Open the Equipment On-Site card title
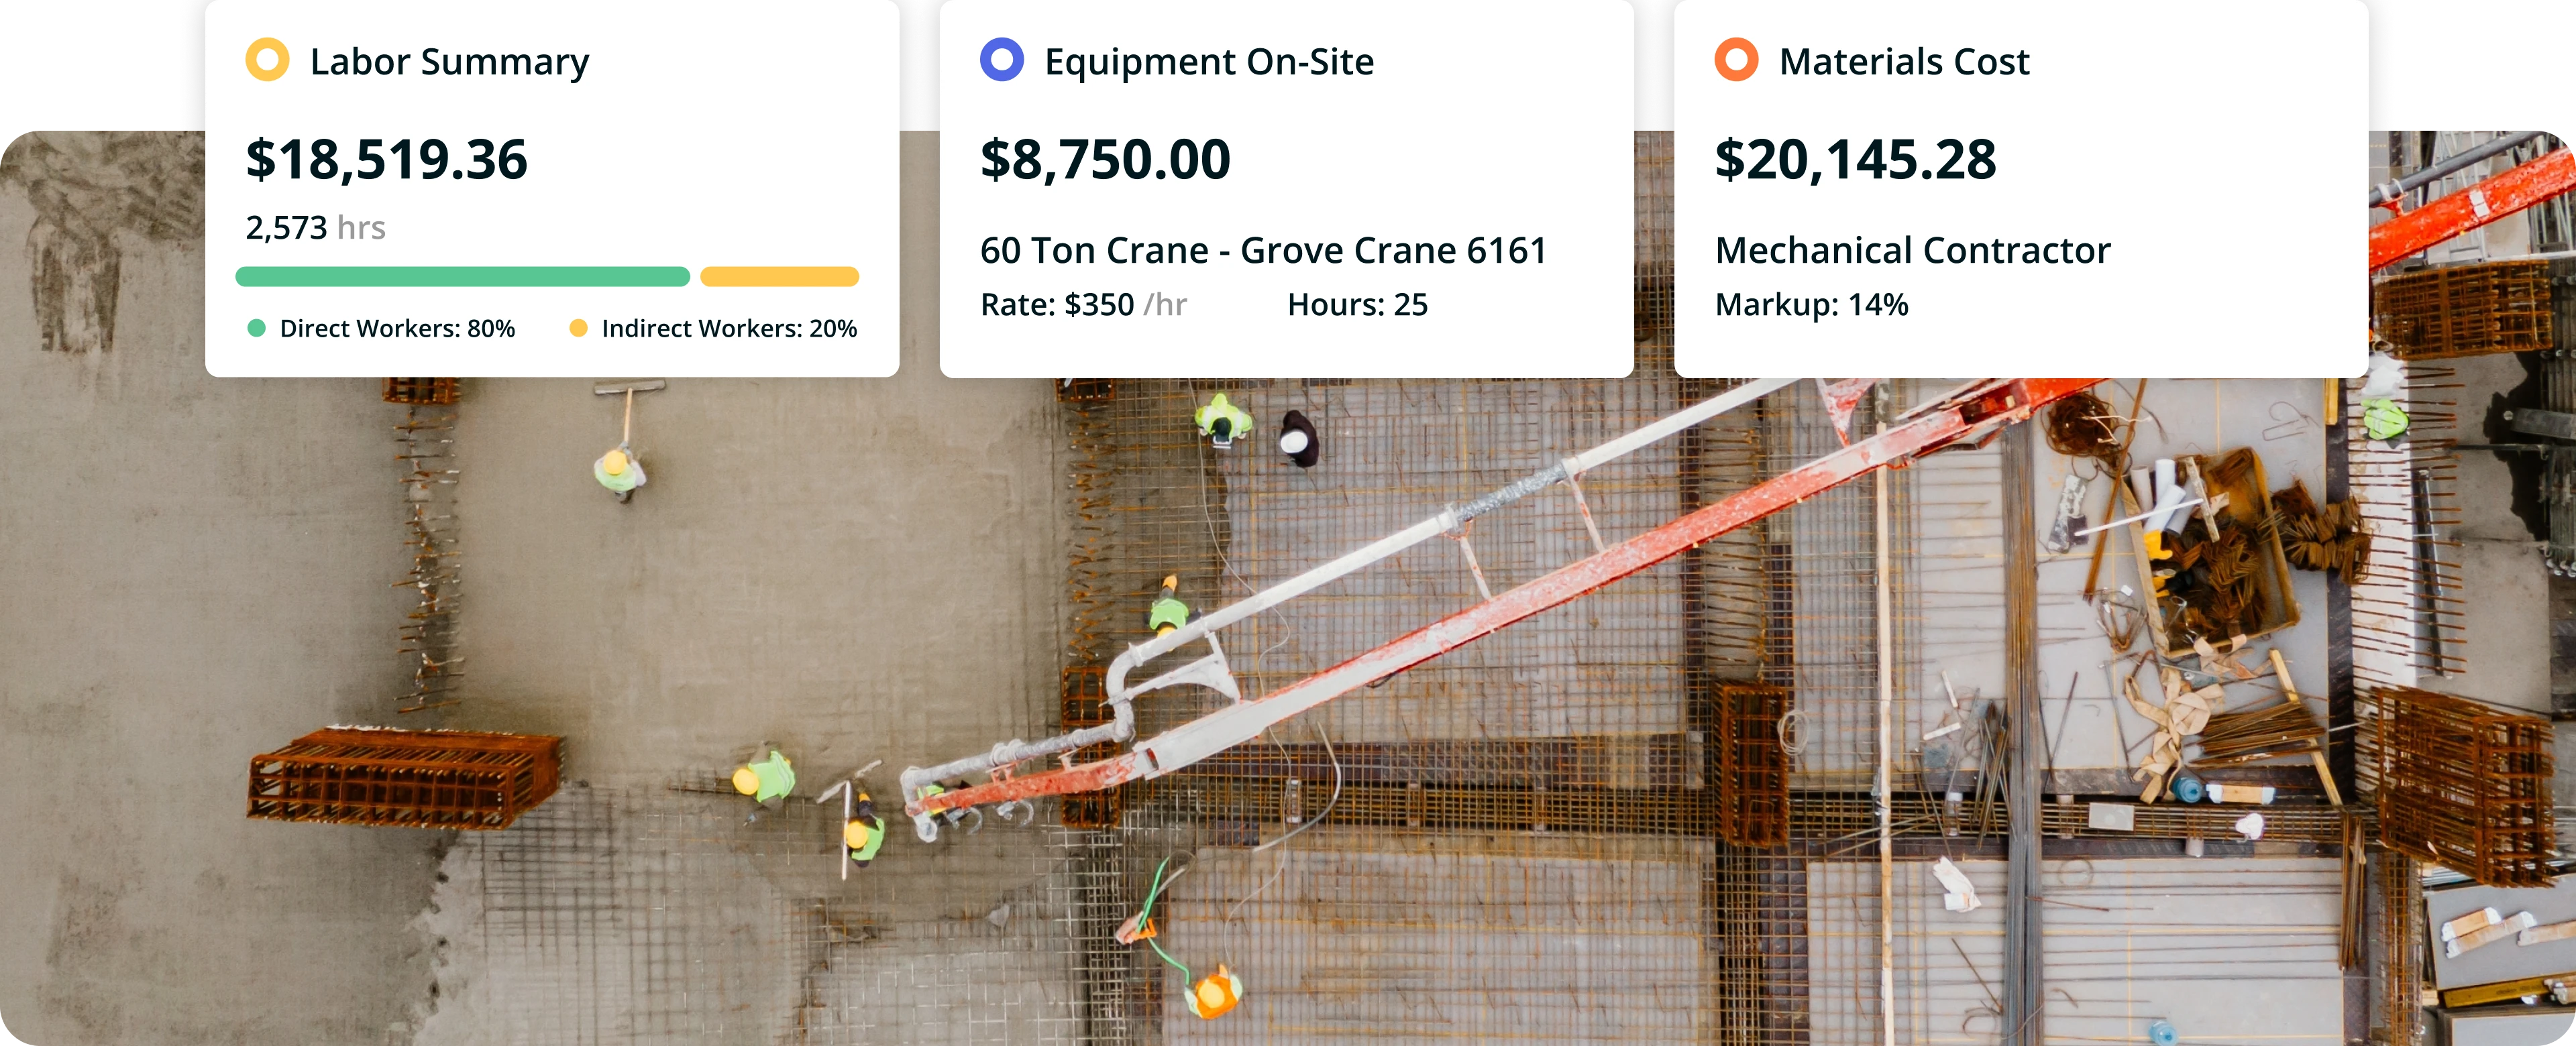The width and height of the screenshot is (2576, 1046). point(1209,62)
